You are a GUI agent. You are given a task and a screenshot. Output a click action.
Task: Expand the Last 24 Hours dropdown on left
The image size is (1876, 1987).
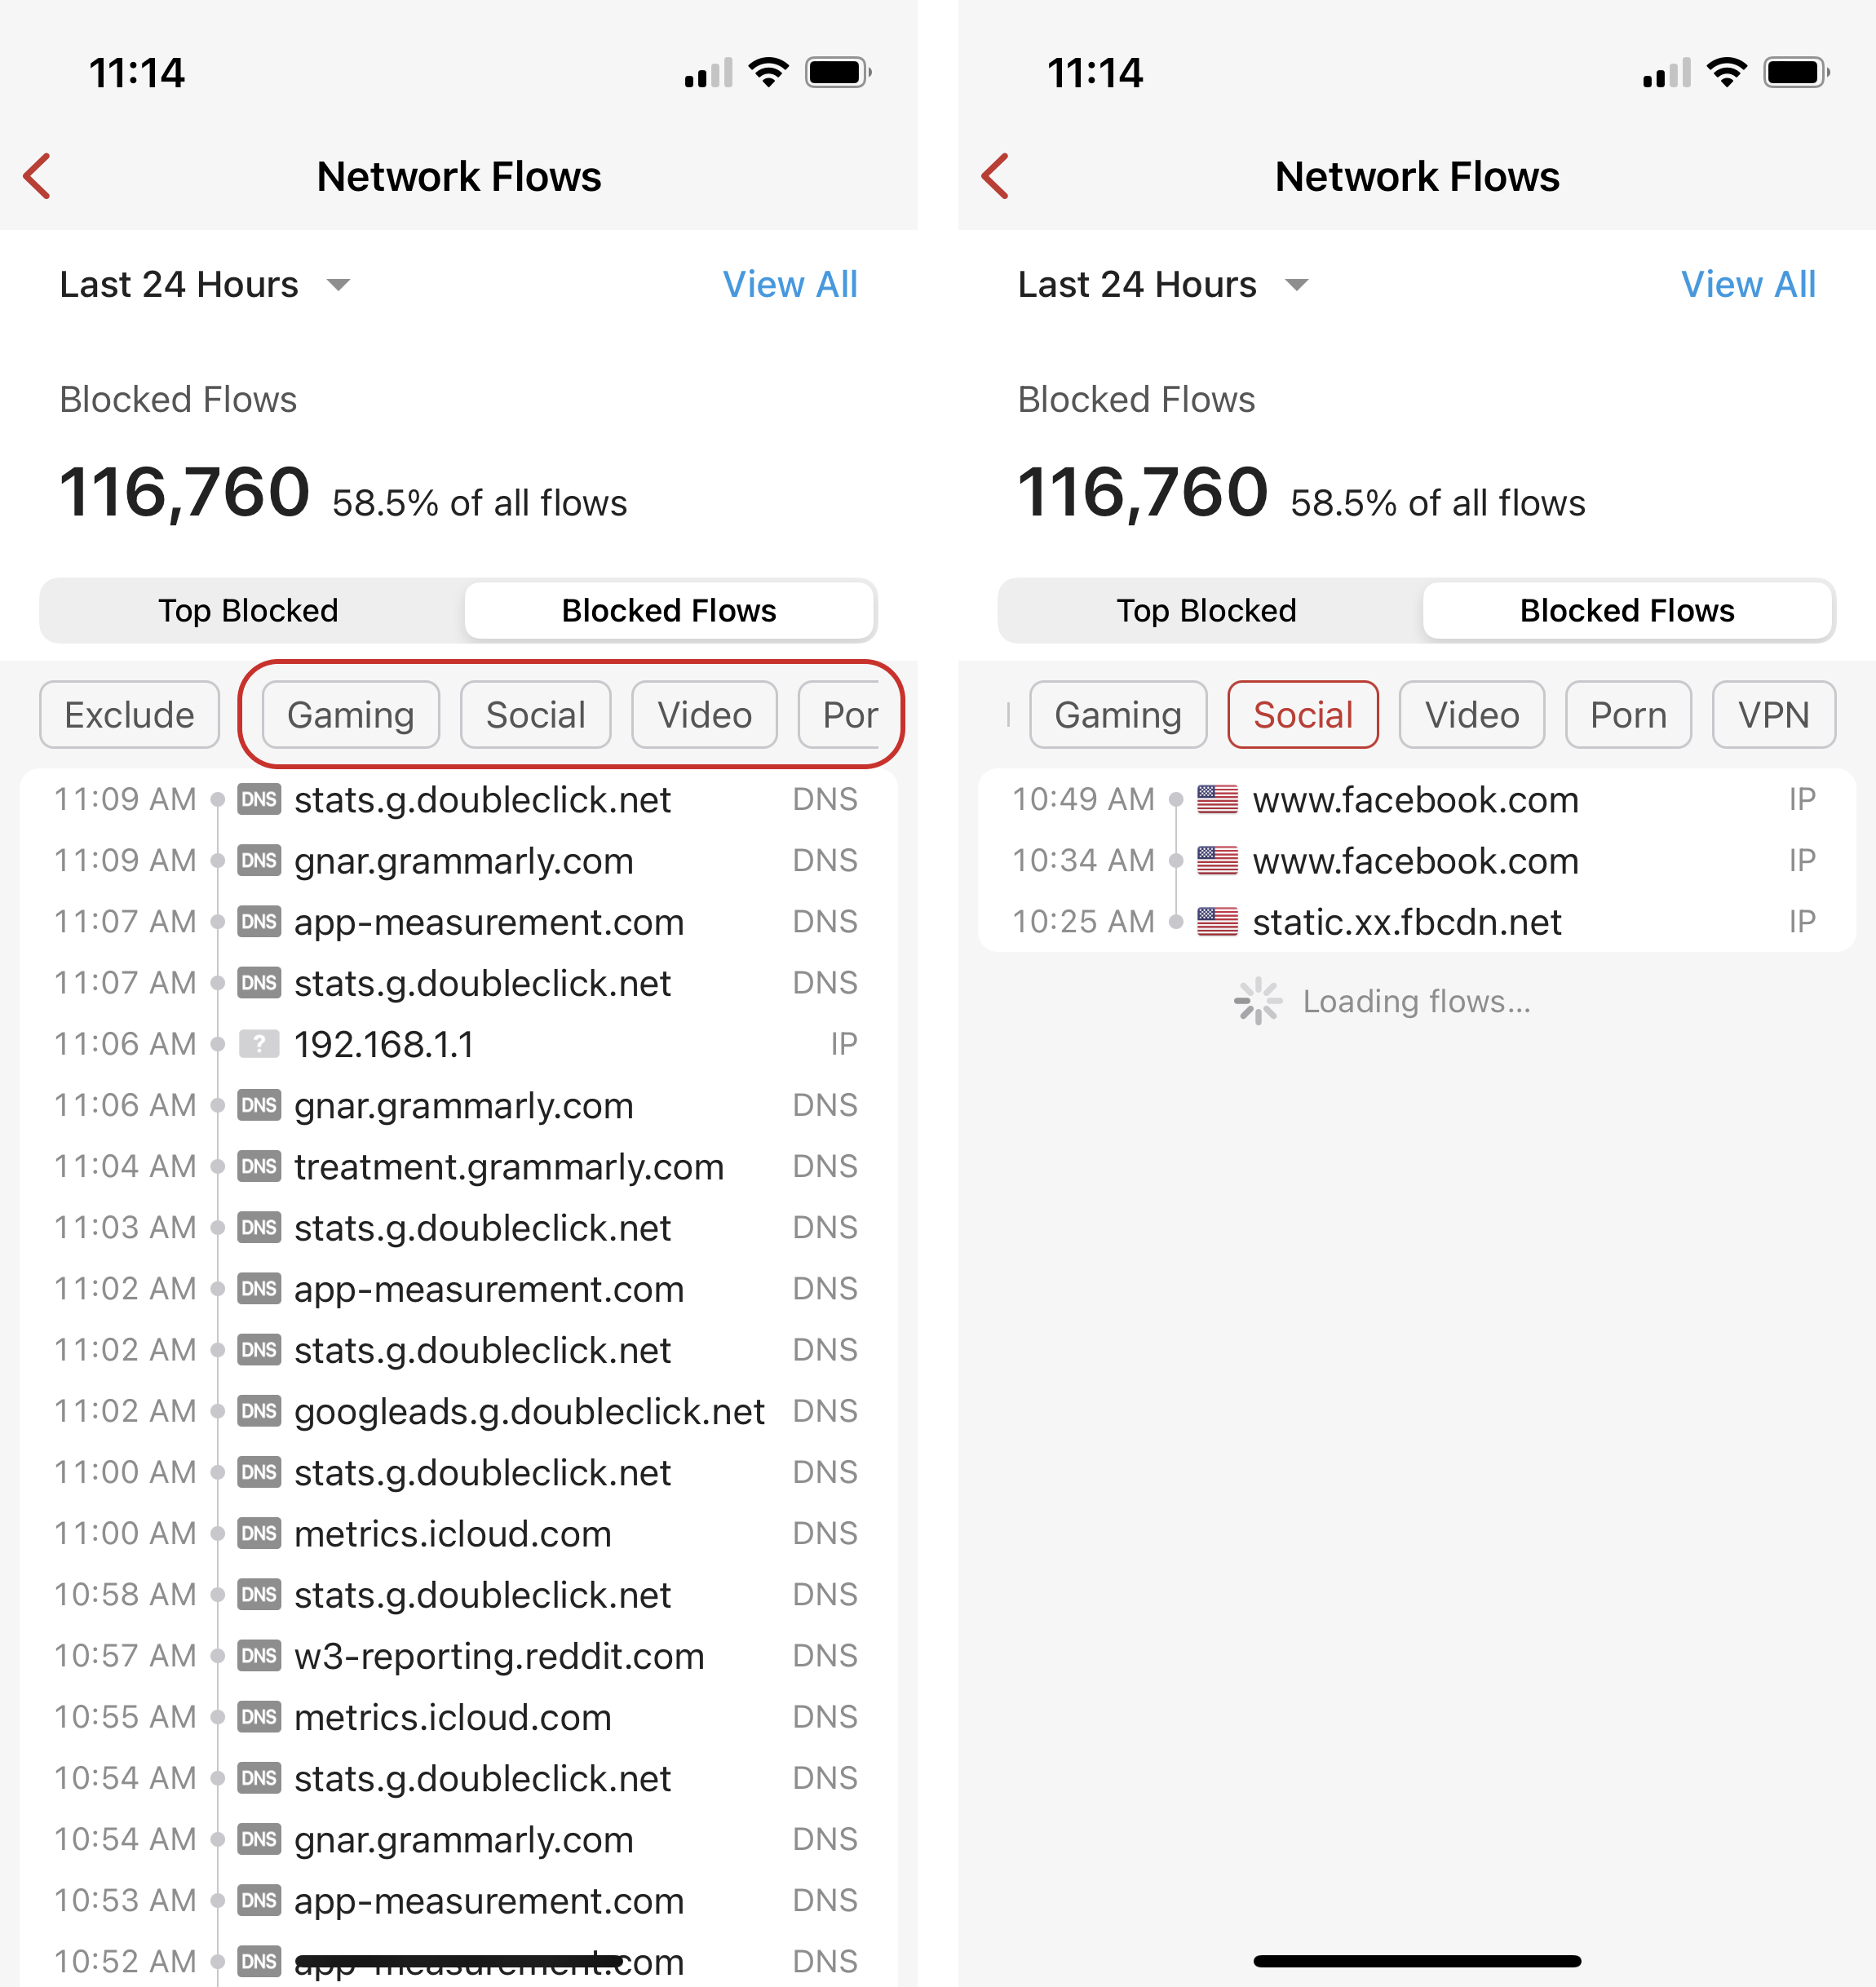click(x=204, y=285)
